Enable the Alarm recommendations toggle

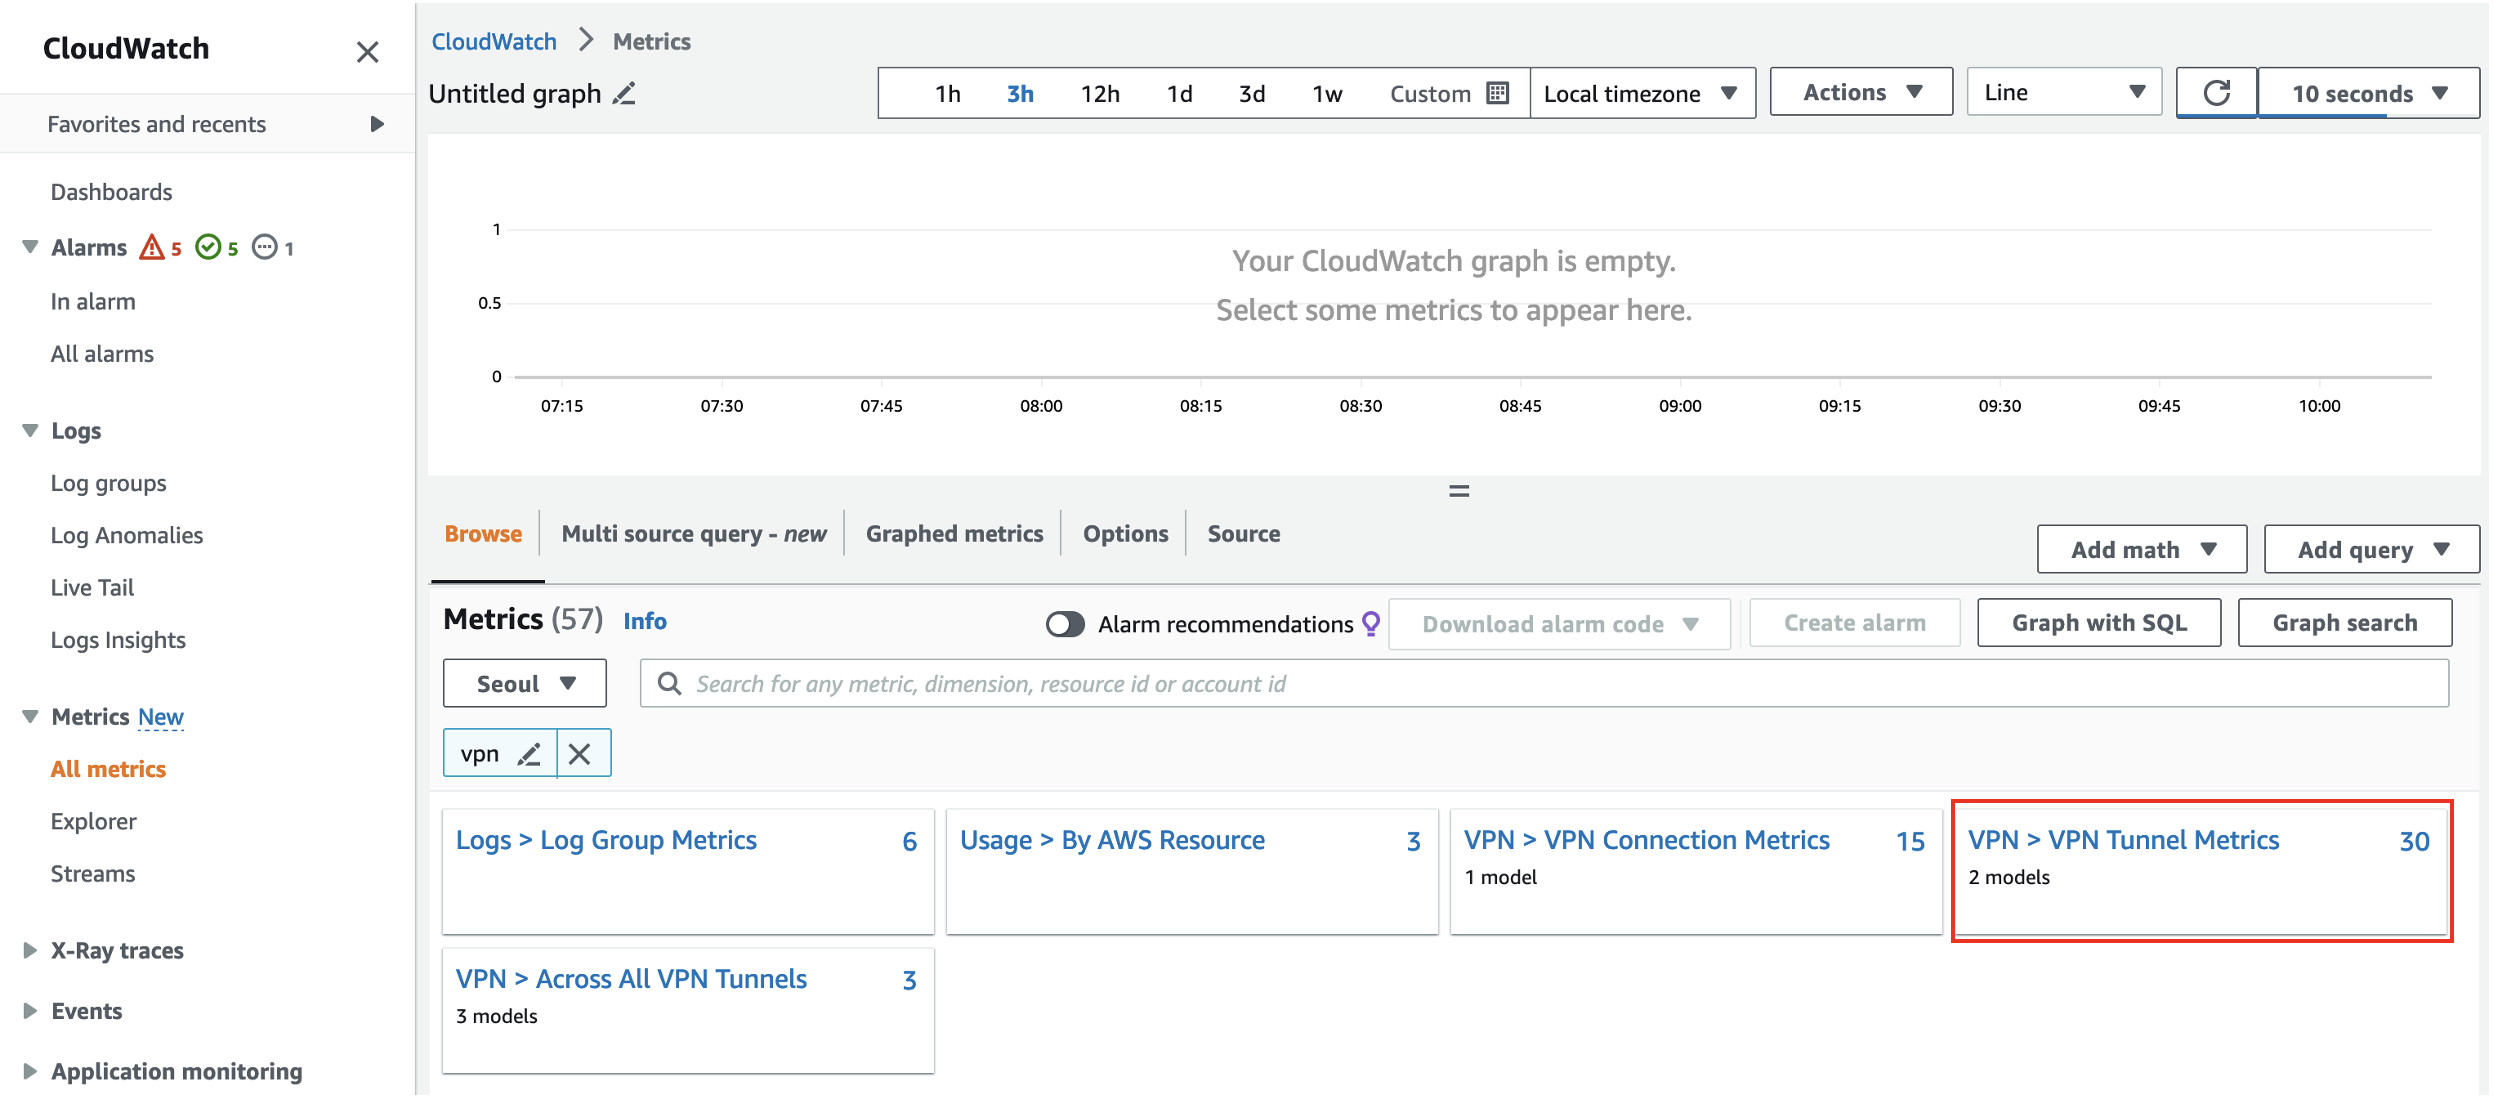coord(1065,624)
